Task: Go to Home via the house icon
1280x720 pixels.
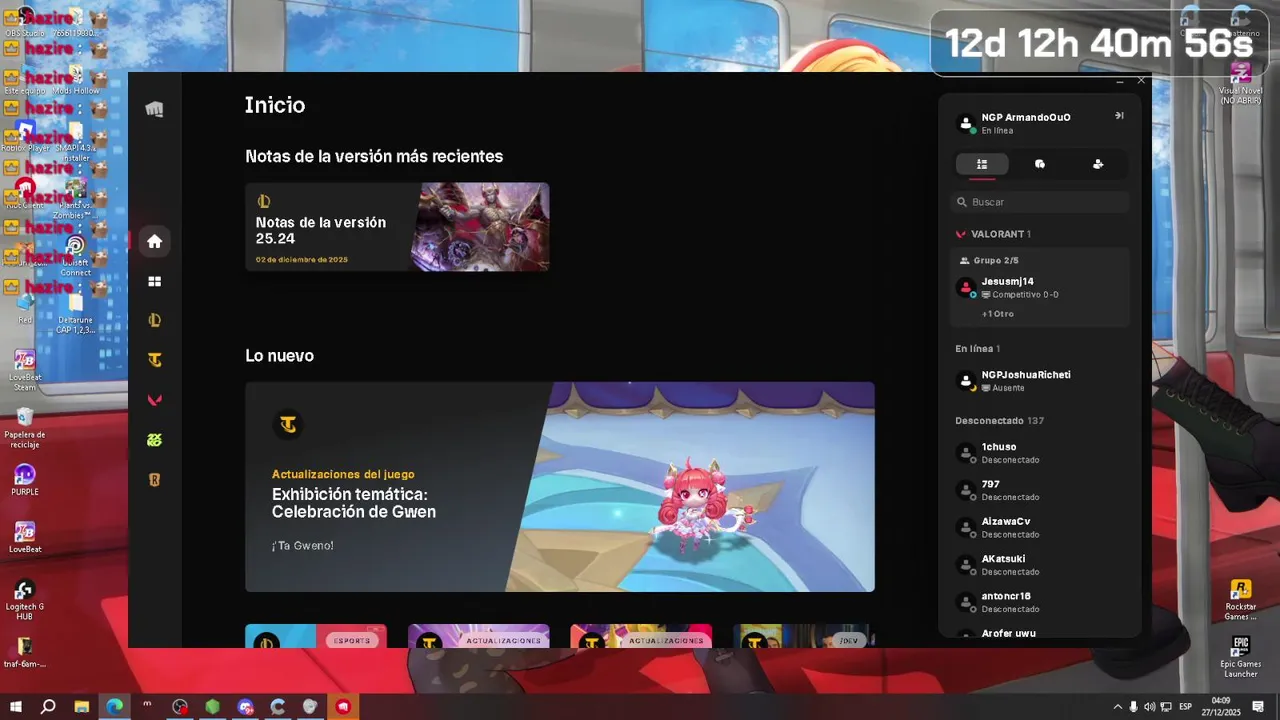Action: [154, 241]
